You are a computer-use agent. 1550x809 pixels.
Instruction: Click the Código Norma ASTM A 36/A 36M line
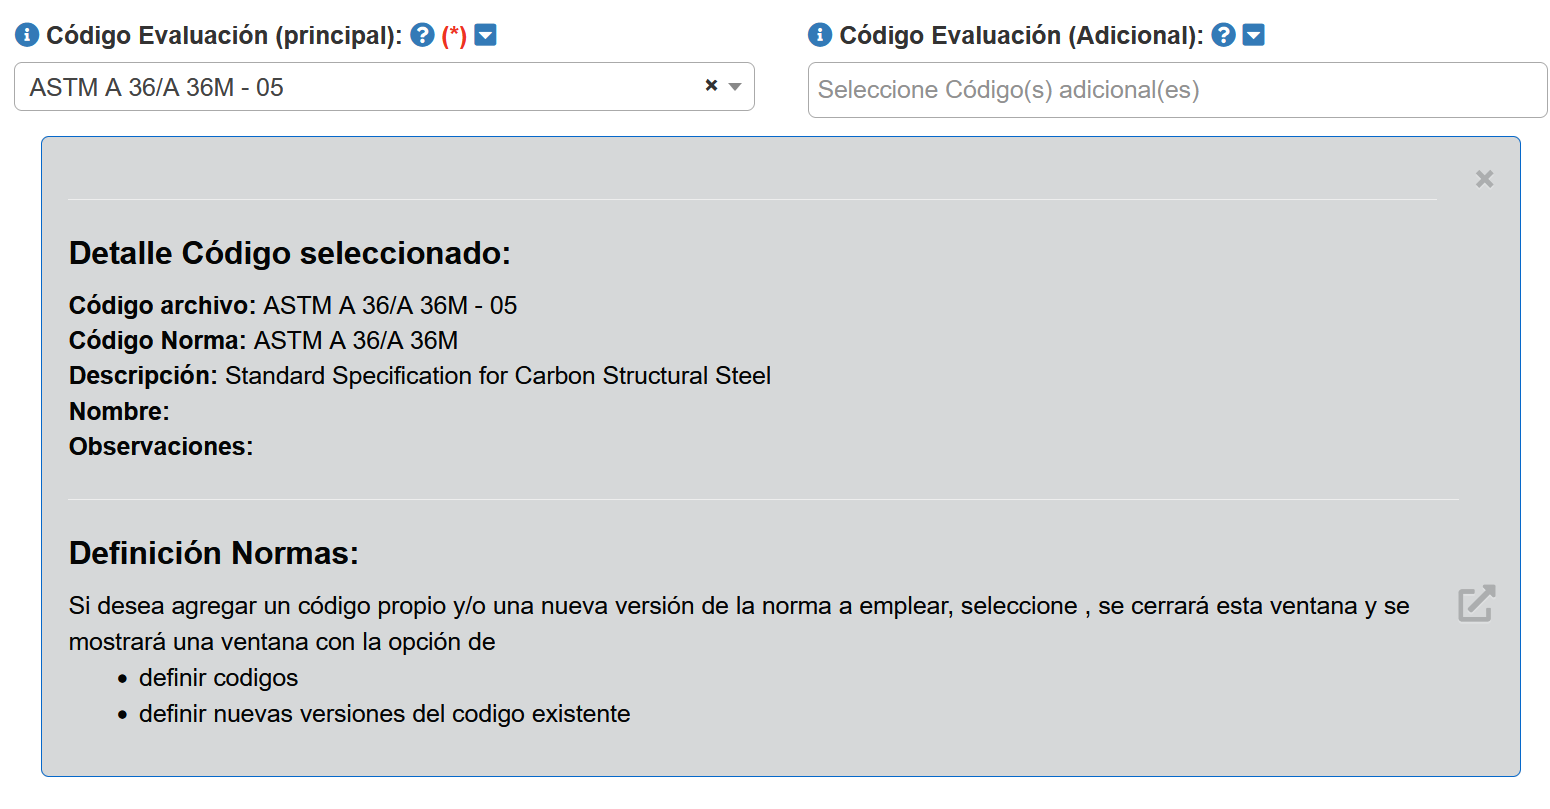pyautogui.click(x=263, y=341)
